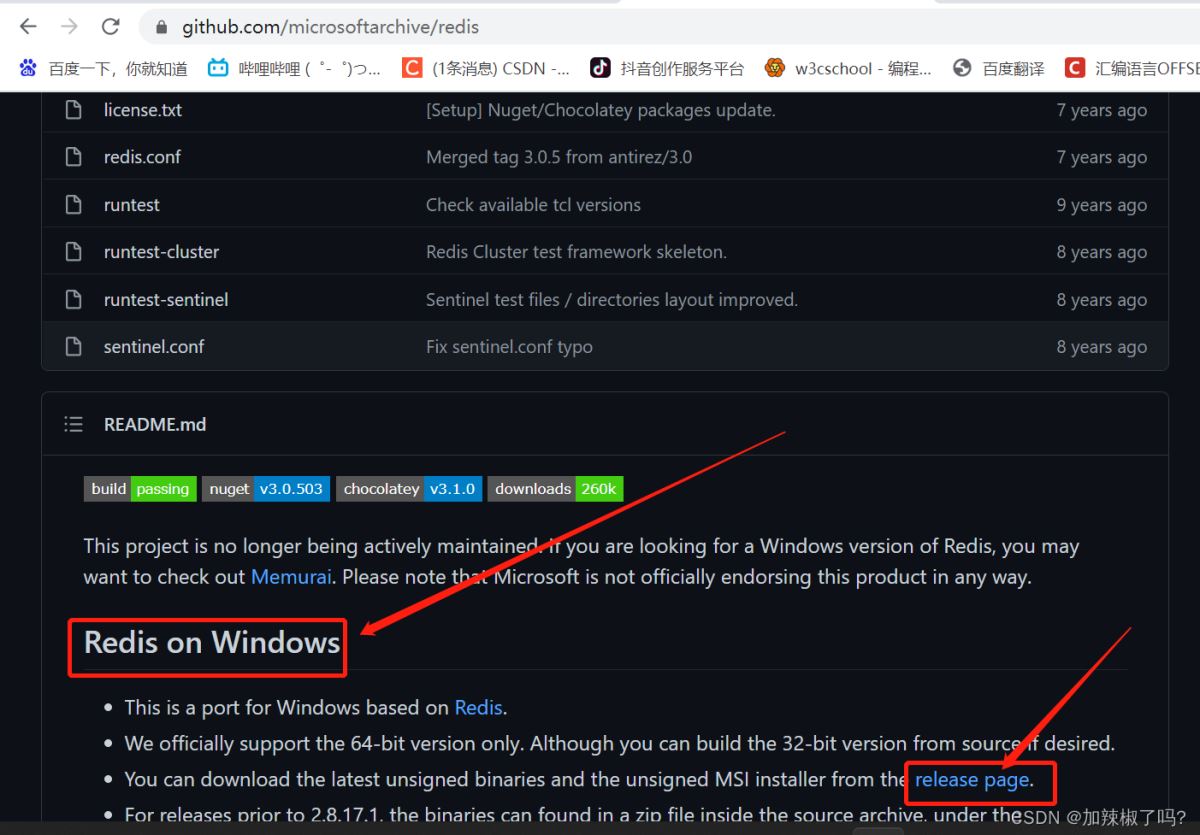Click "8 years ago" in the runtest-cluster row
The width and height of the screenshot is (1200, 835).
point(1102,252)
